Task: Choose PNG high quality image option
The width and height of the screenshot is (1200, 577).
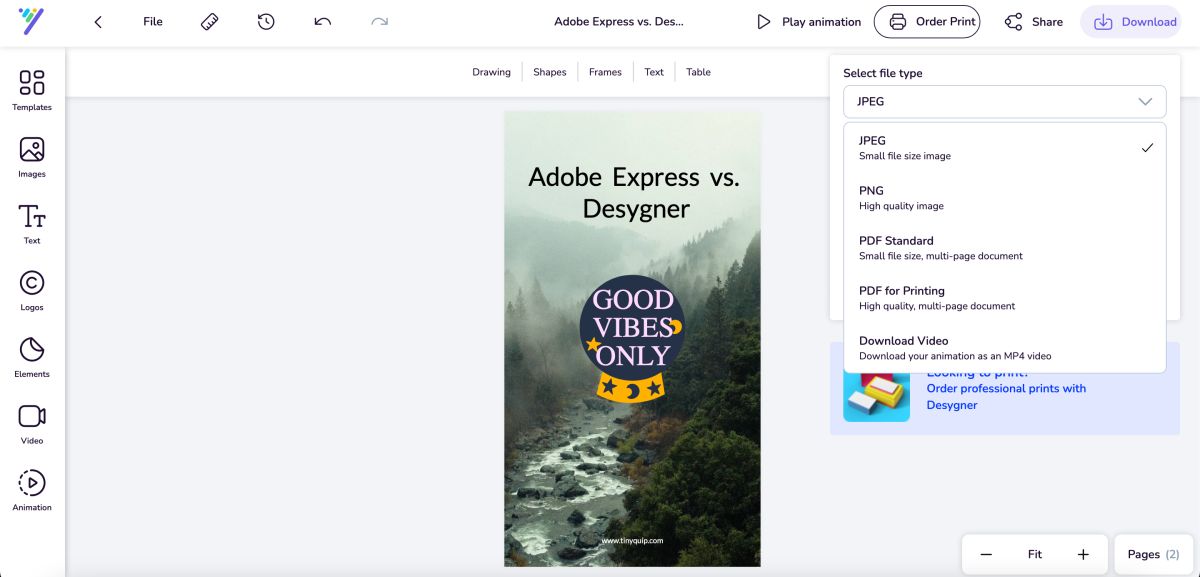Action: (1004, 198)
